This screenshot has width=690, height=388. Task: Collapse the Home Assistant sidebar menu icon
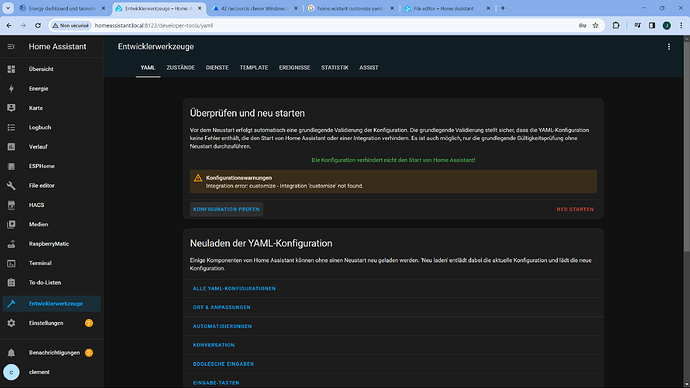pos(11,47)
